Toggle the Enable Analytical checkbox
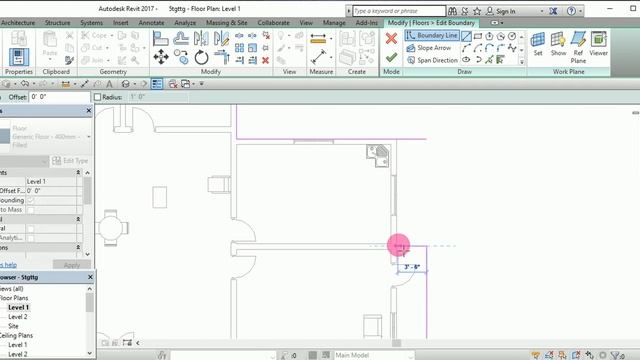Image resolution: width=640 pixels, height=360 pixels. click(x=31, y=238)
